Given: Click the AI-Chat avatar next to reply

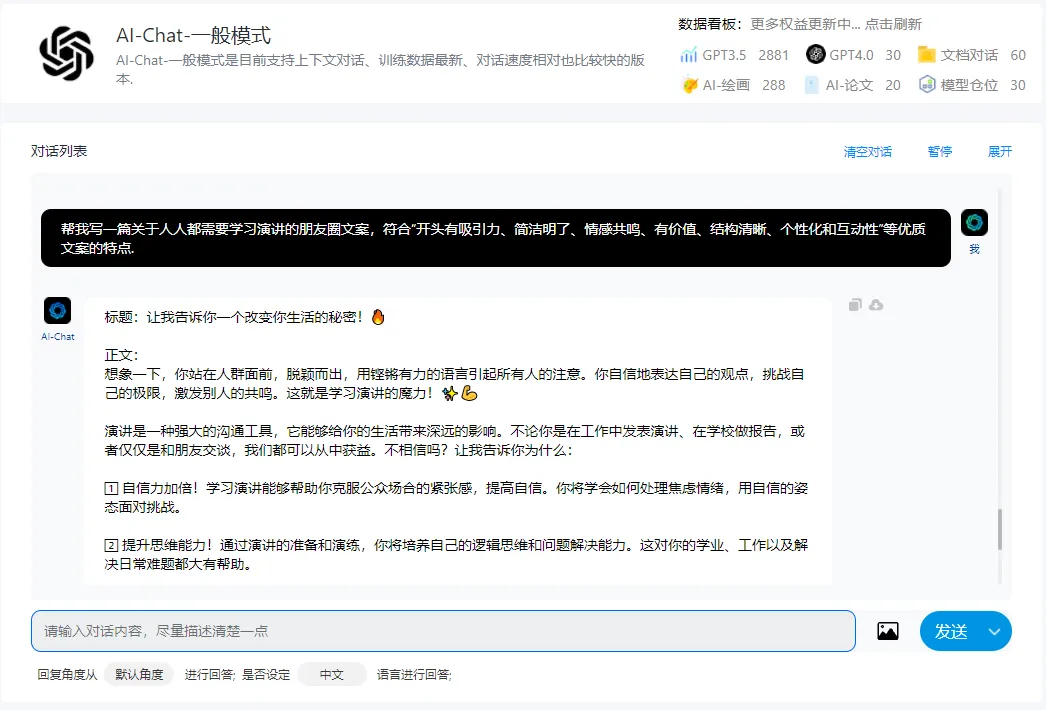Looking at the screenshot, I should click(x=58, y=310).
